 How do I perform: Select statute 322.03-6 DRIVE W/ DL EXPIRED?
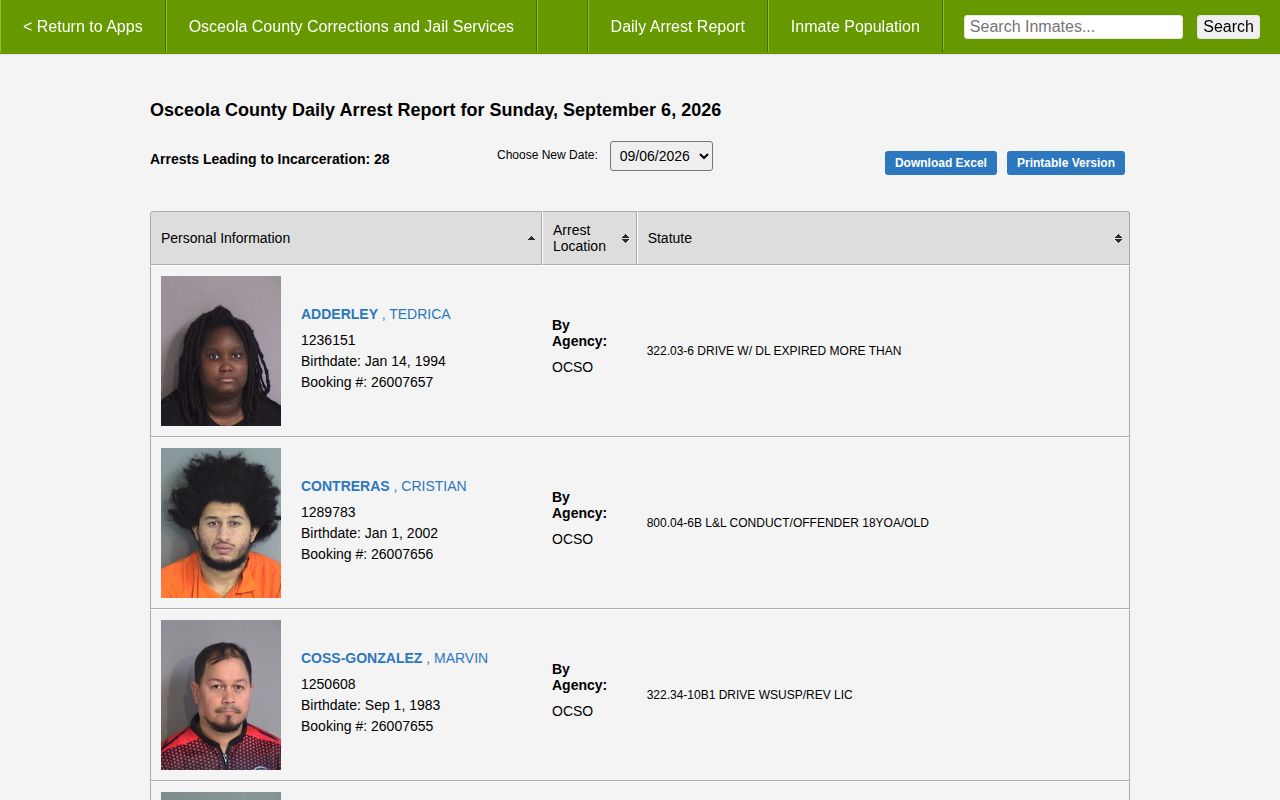pos(774,351)
